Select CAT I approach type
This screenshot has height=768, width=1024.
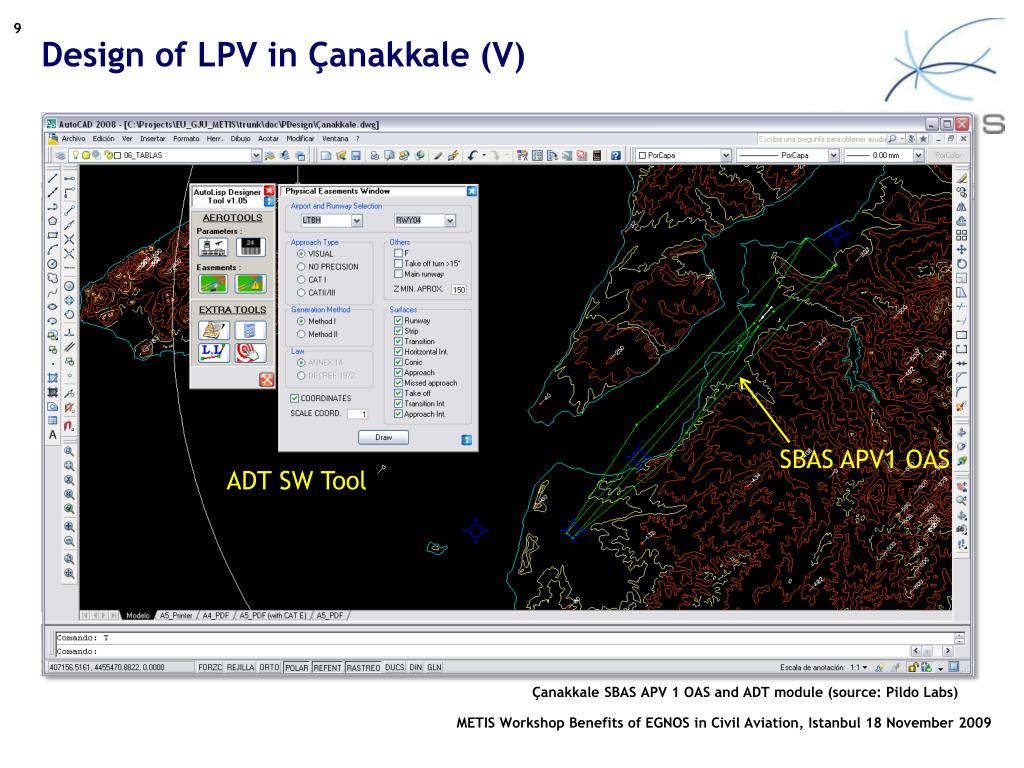pyautogui.click(x=312, y=280)
